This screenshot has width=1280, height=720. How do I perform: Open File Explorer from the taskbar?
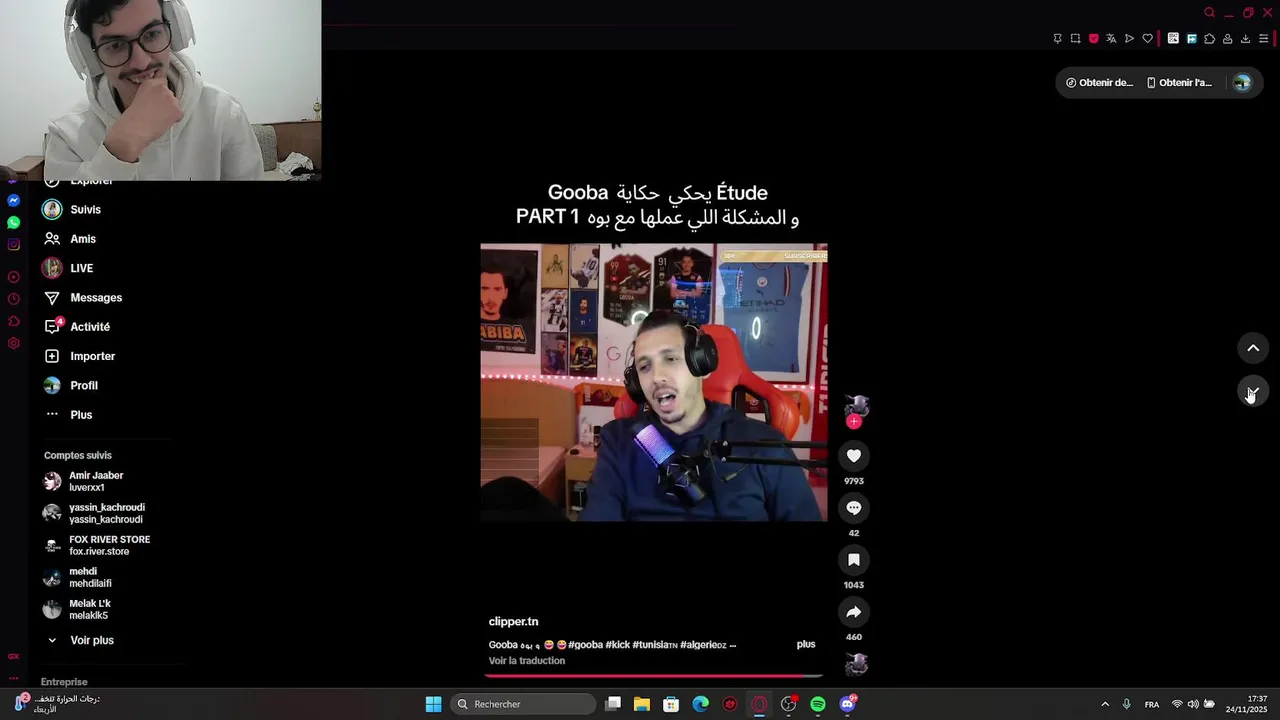point(642,704)
